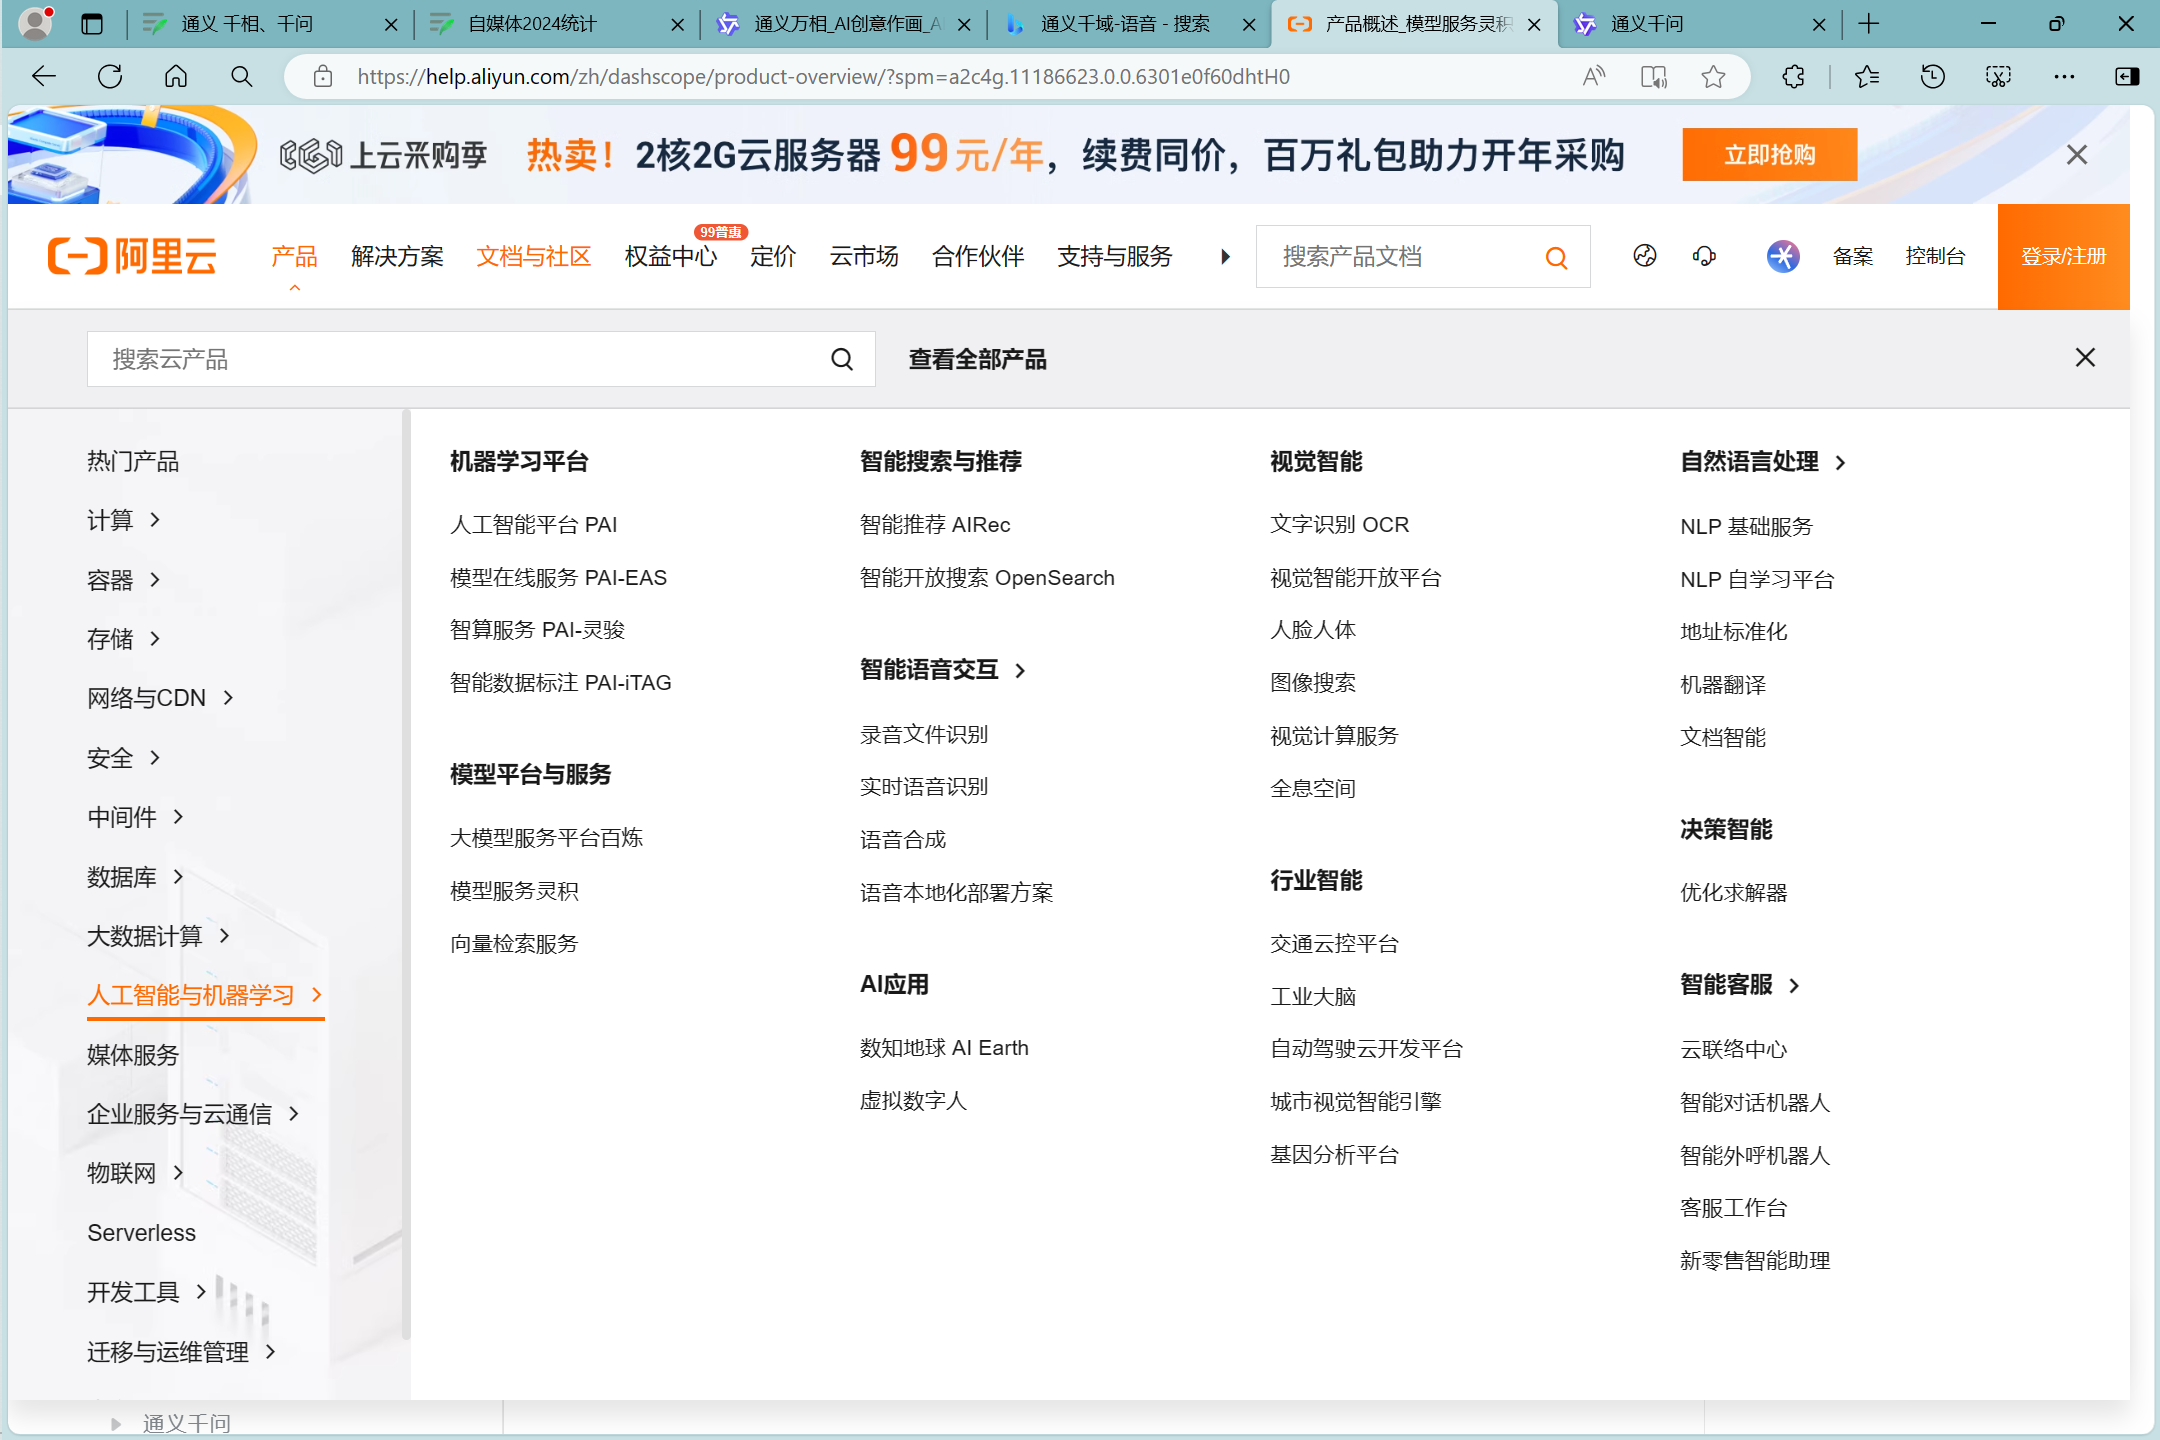The width and height of the screenshot is (2160, 1440).
Task: Expand 自然语言处理 section arrow
Action: (x=1841, y=462)
